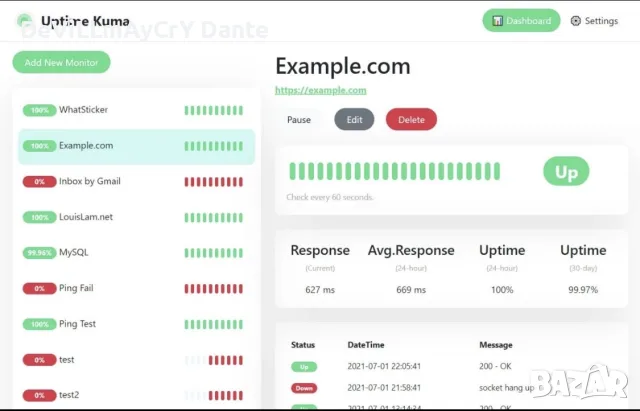640x411 pixels.
Task: Select the test monitor row
Action: [136, 360]
